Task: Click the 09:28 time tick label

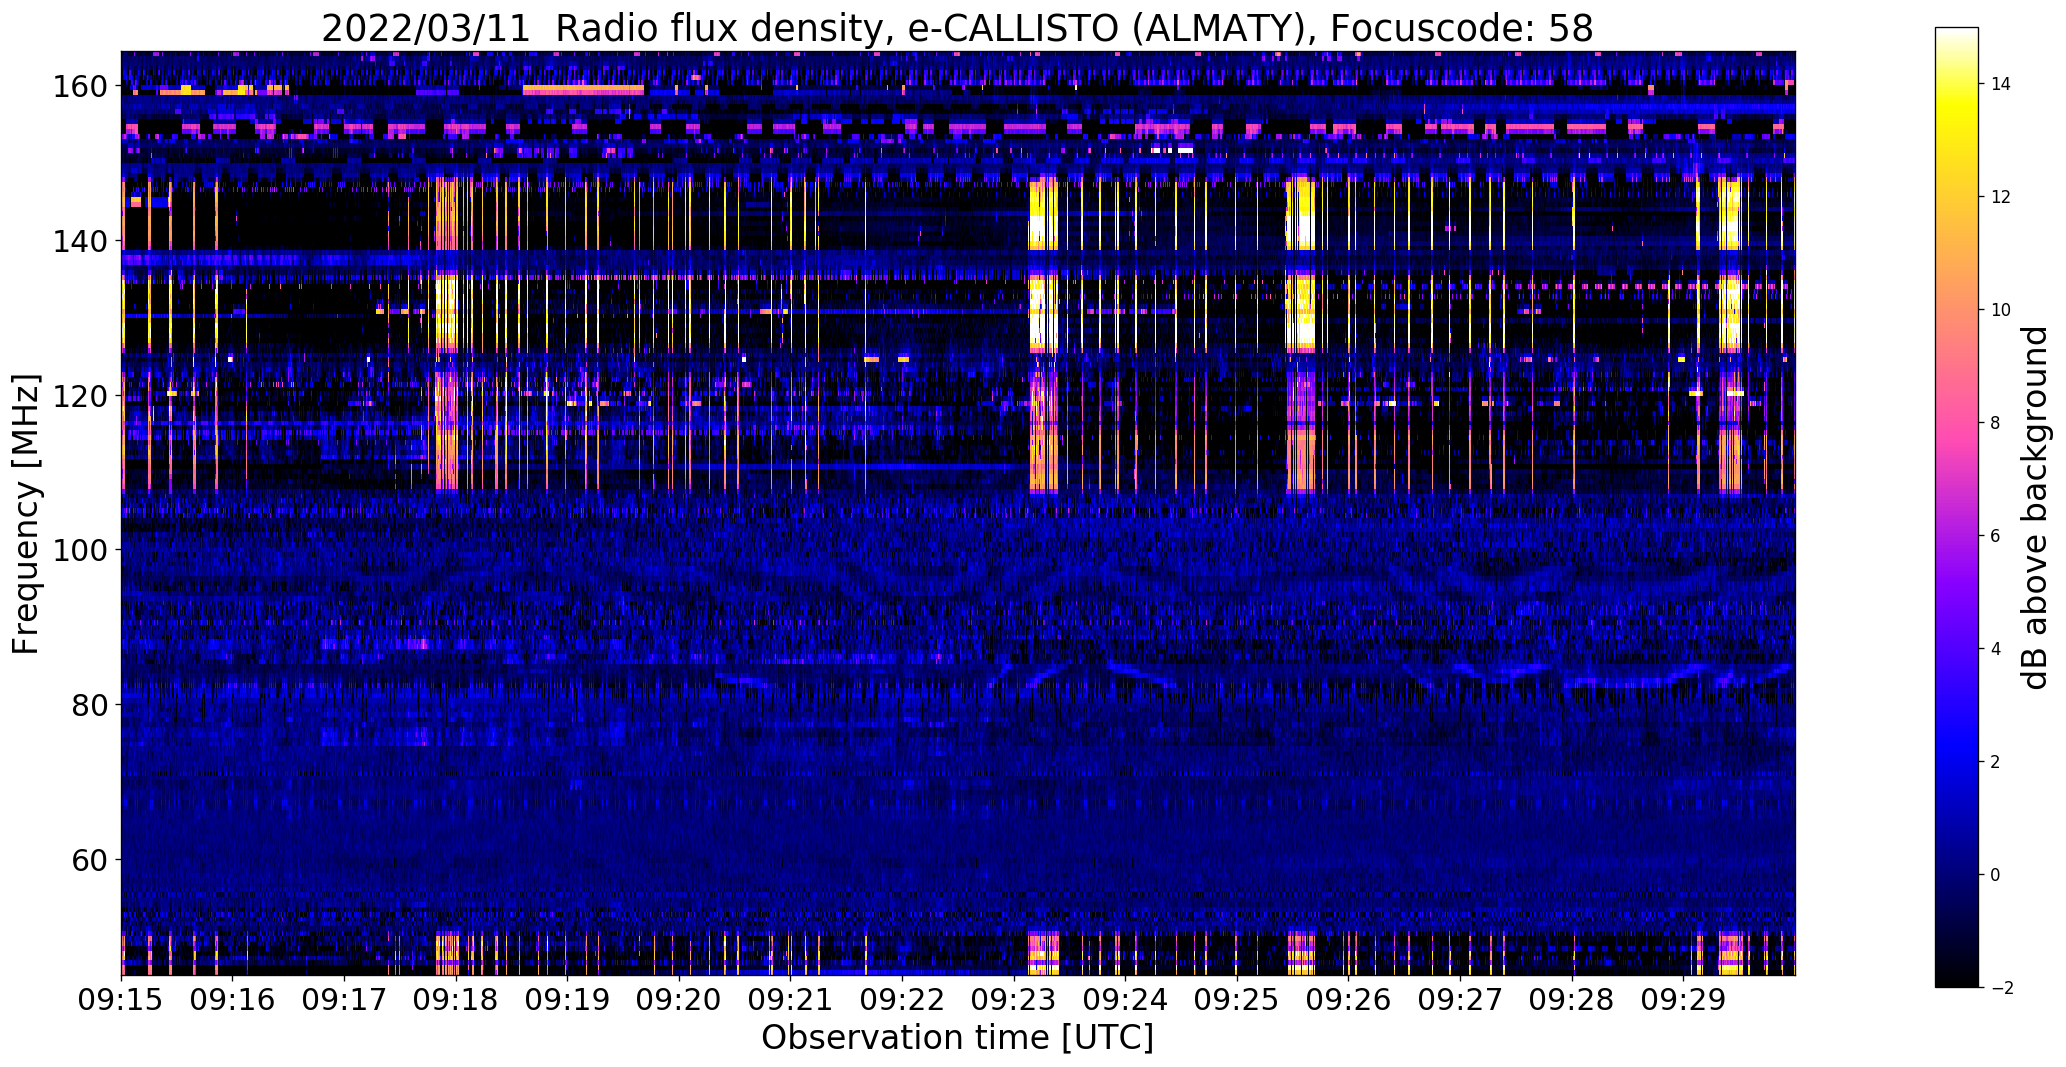Action: (x=1572, y=1000)
